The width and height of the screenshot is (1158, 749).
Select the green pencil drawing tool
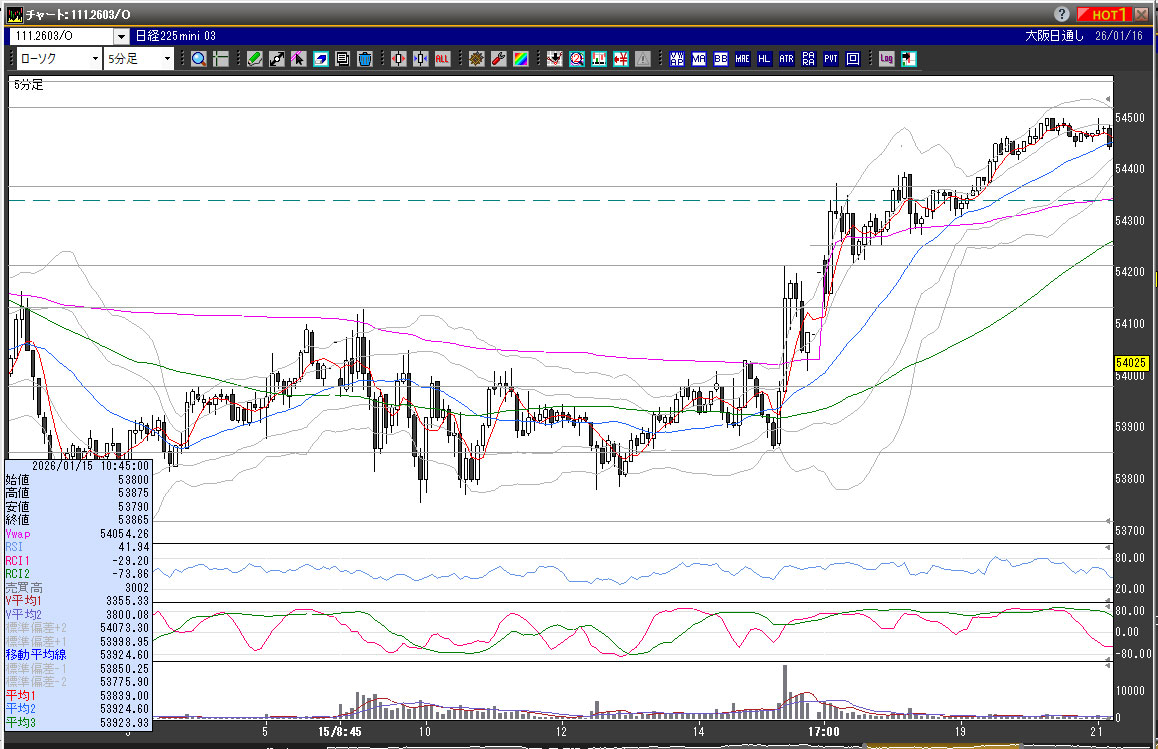click(255, 59)
